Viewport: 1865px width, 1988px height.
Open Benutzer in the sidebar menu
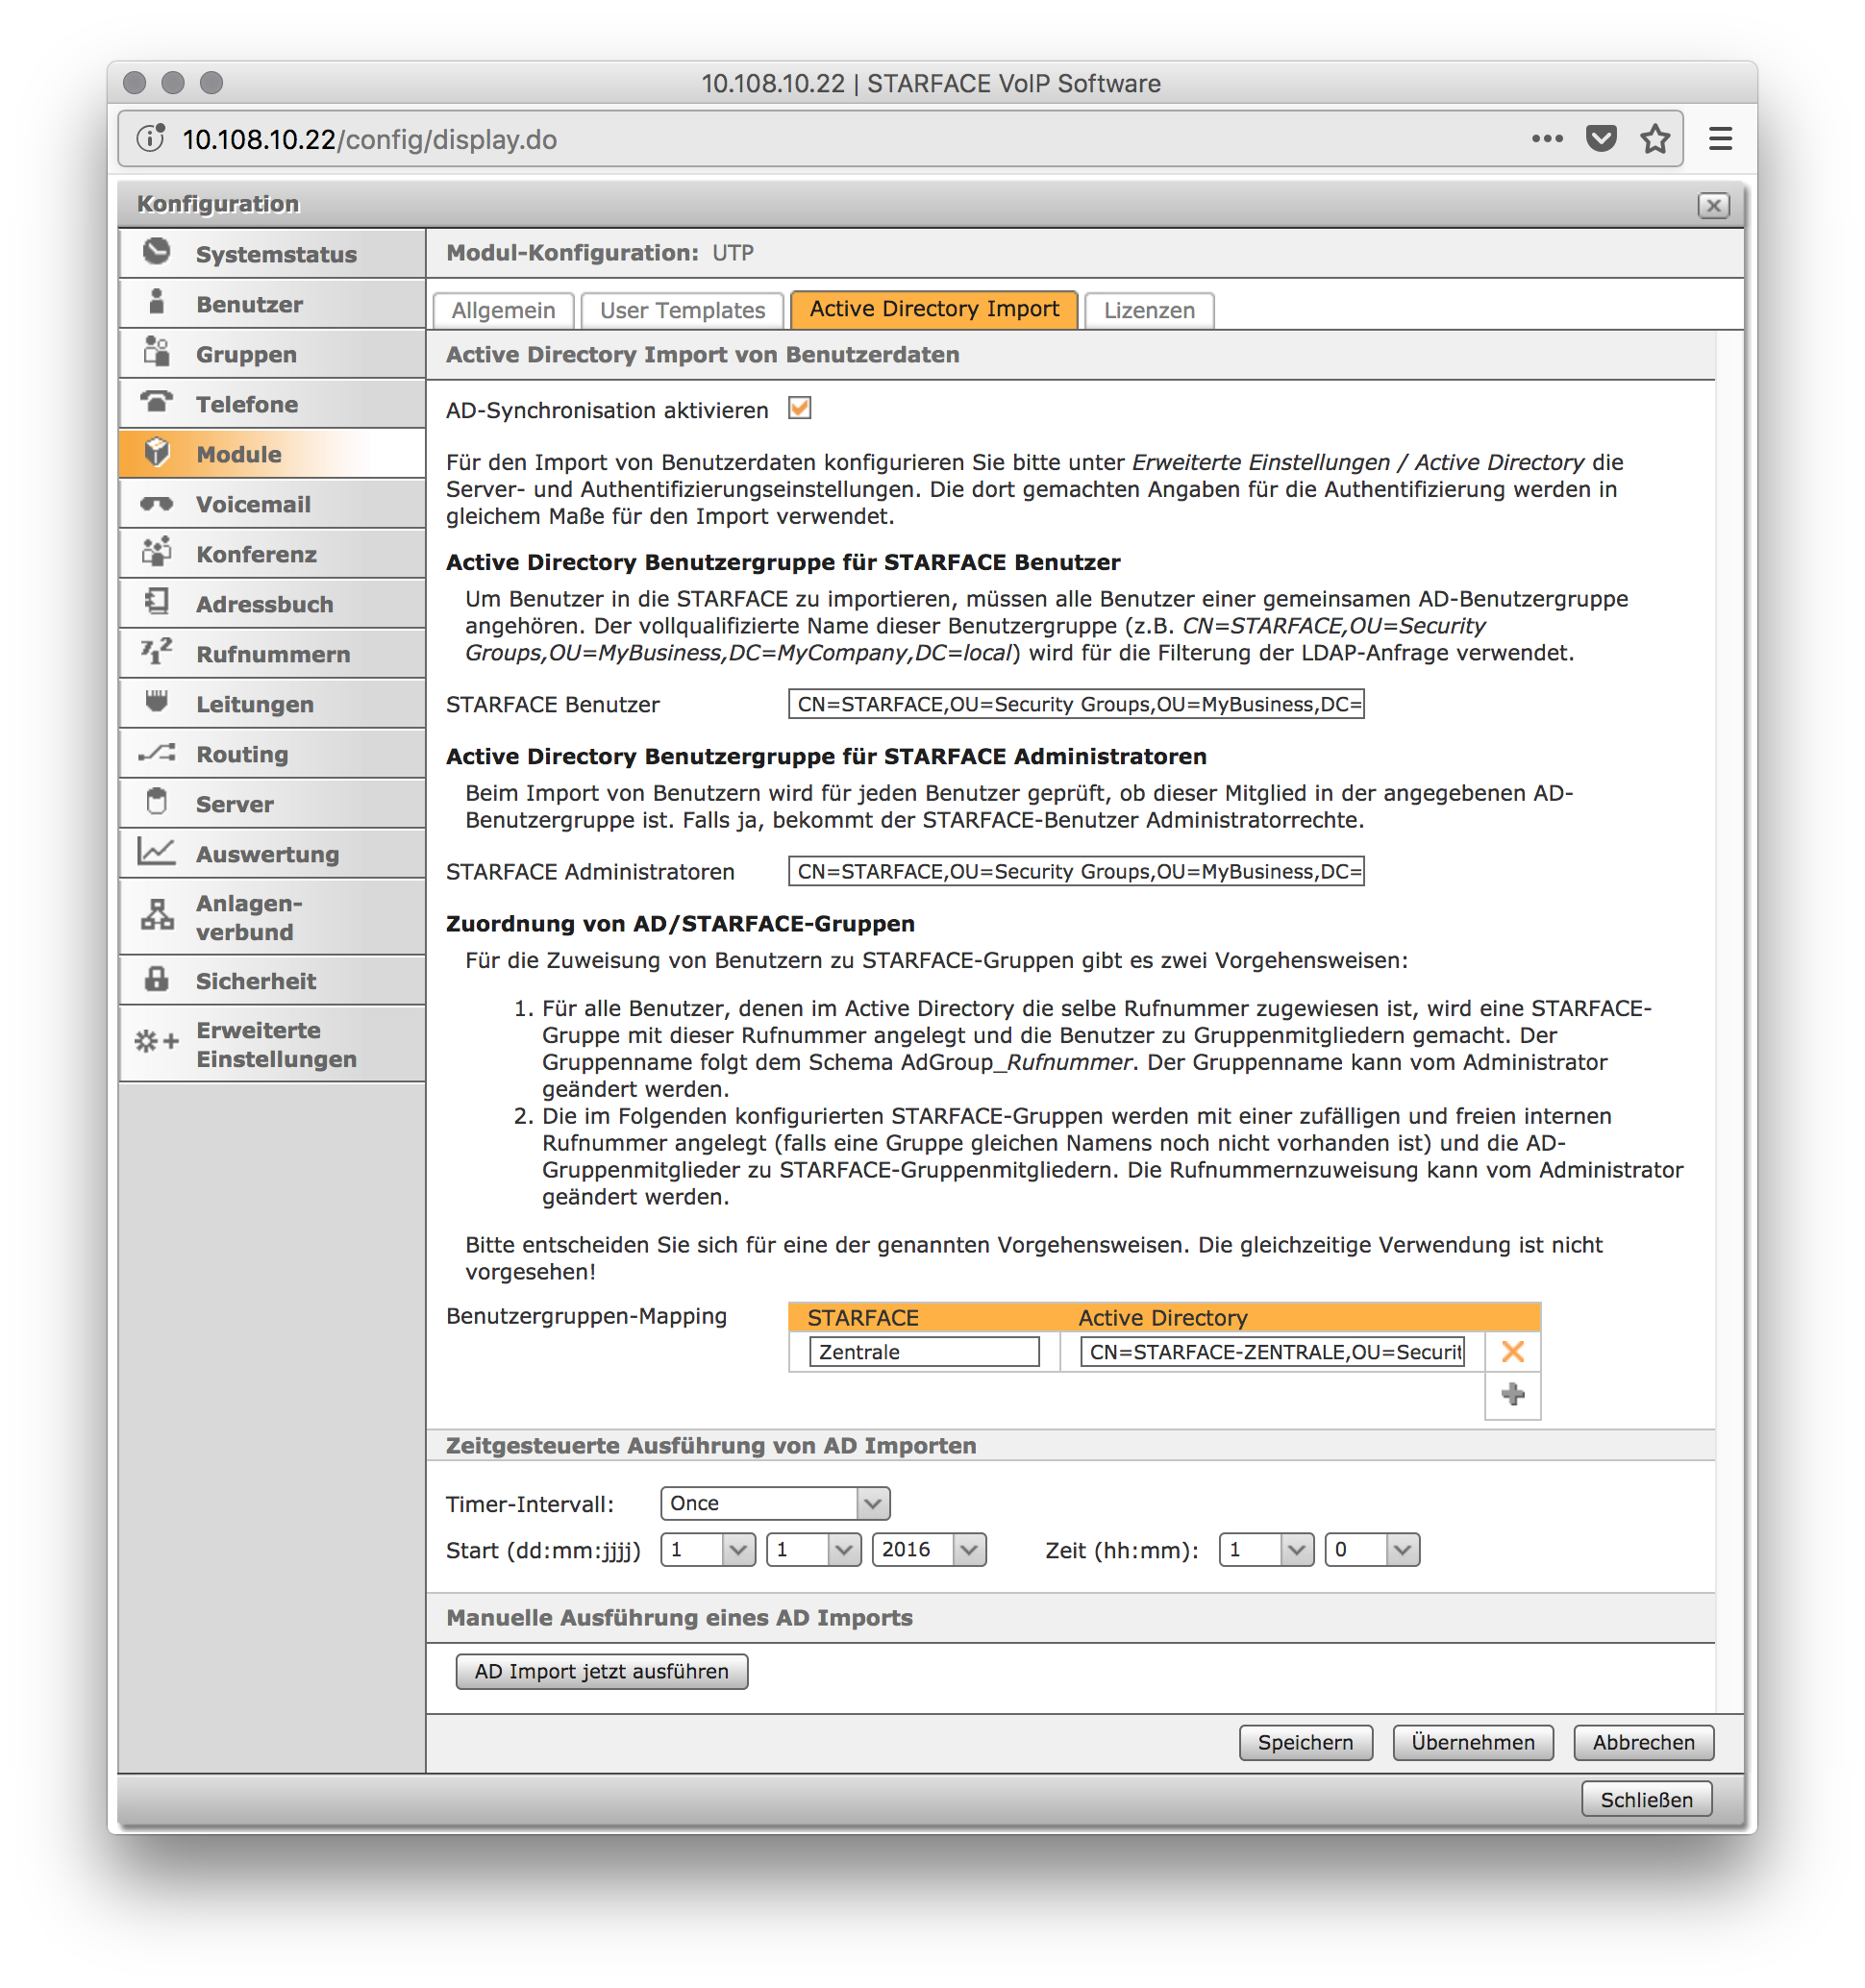click(x=272, y=303)
